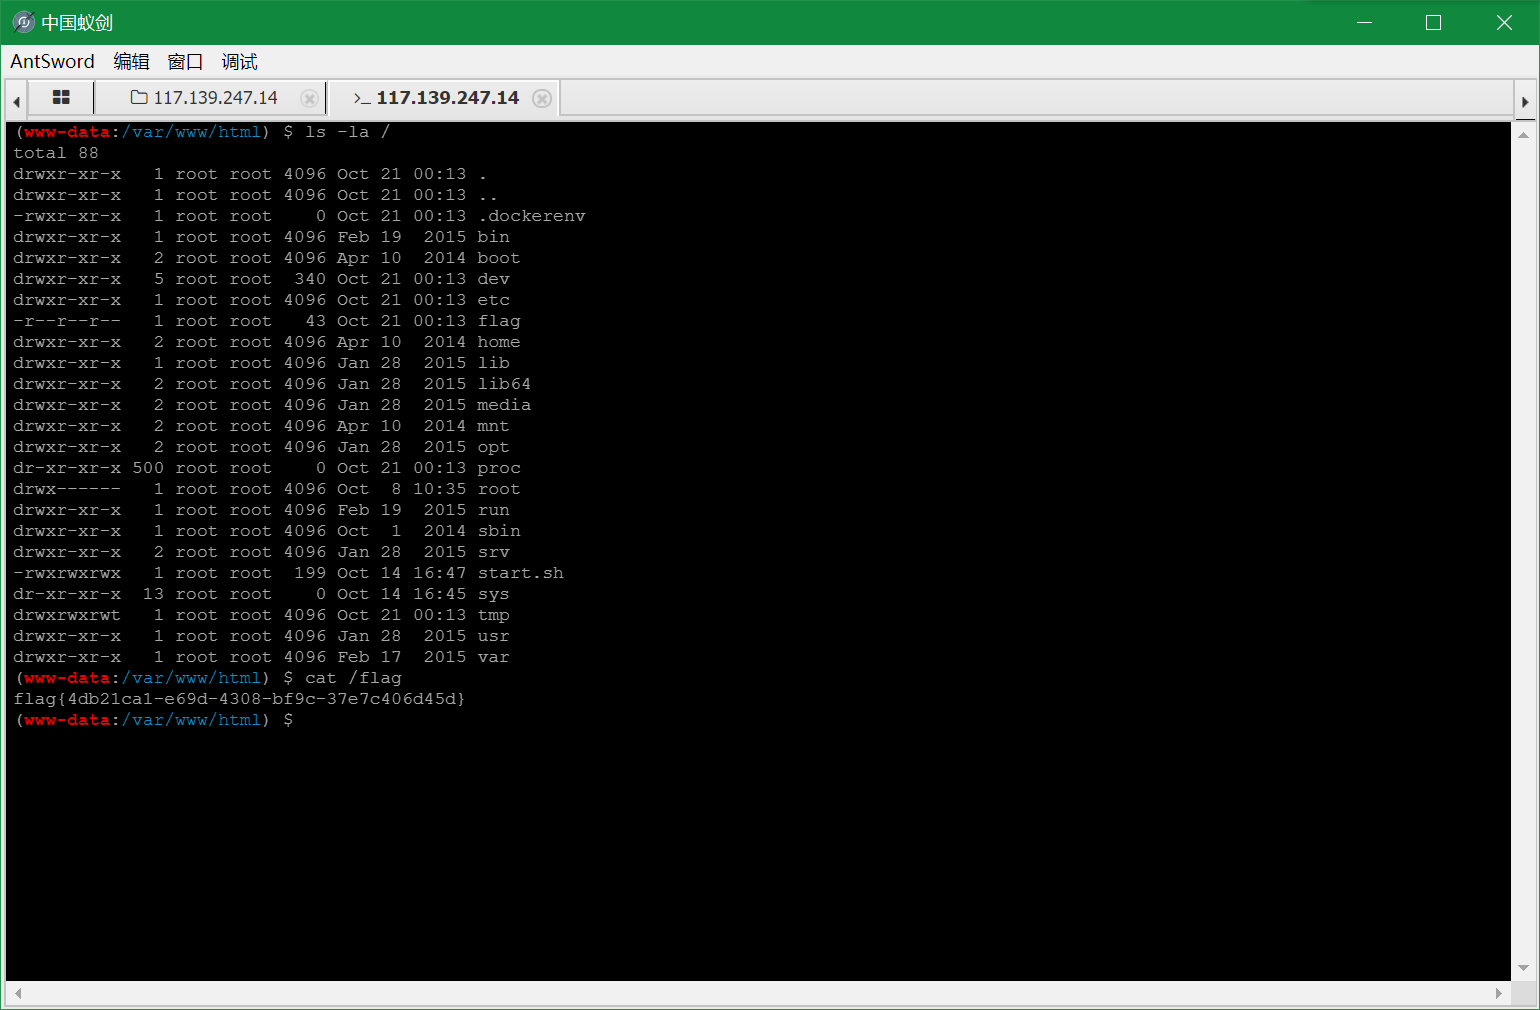Open the AntSword menu
The height and width of the screenshot is (1010, 1540).
(52, 61)
